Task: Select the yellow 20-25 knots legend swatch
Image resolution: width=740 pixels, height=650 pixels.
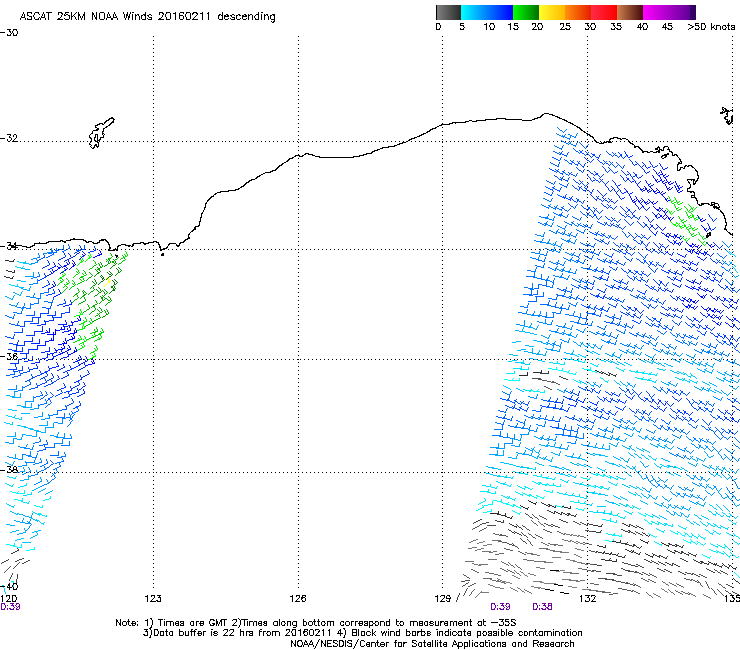Action: click(552, 12)
